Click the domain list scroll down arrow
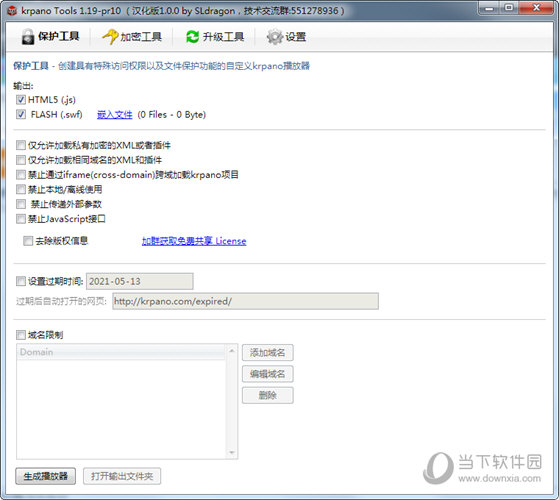 tap(232, 453)
